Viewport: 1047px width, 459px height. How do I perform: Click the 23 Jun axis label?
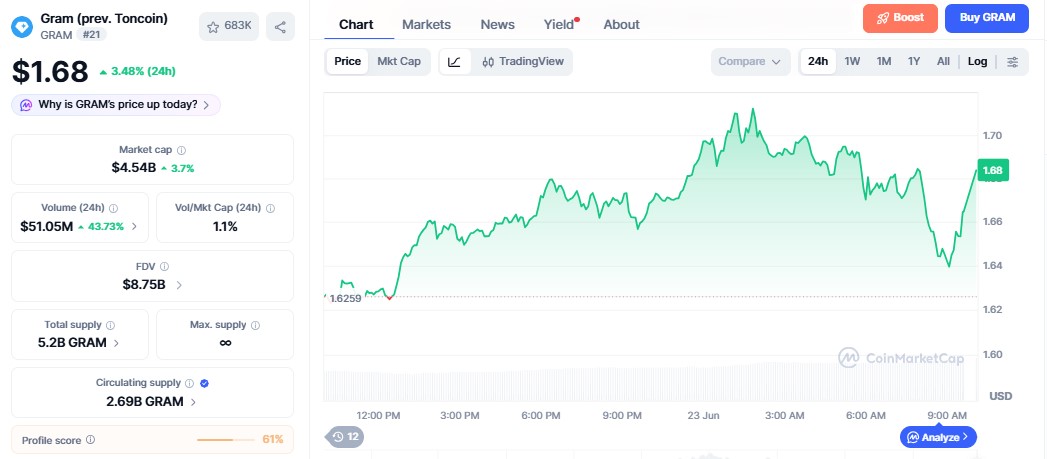coord(703,416)
